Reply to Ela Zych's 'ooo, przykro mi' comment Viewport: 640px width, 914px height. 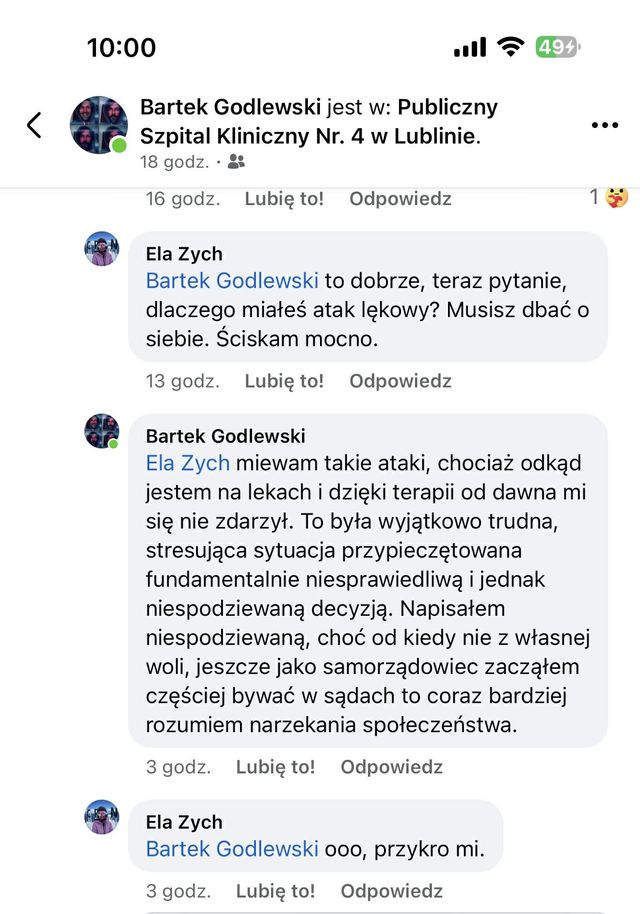(391, 891)
